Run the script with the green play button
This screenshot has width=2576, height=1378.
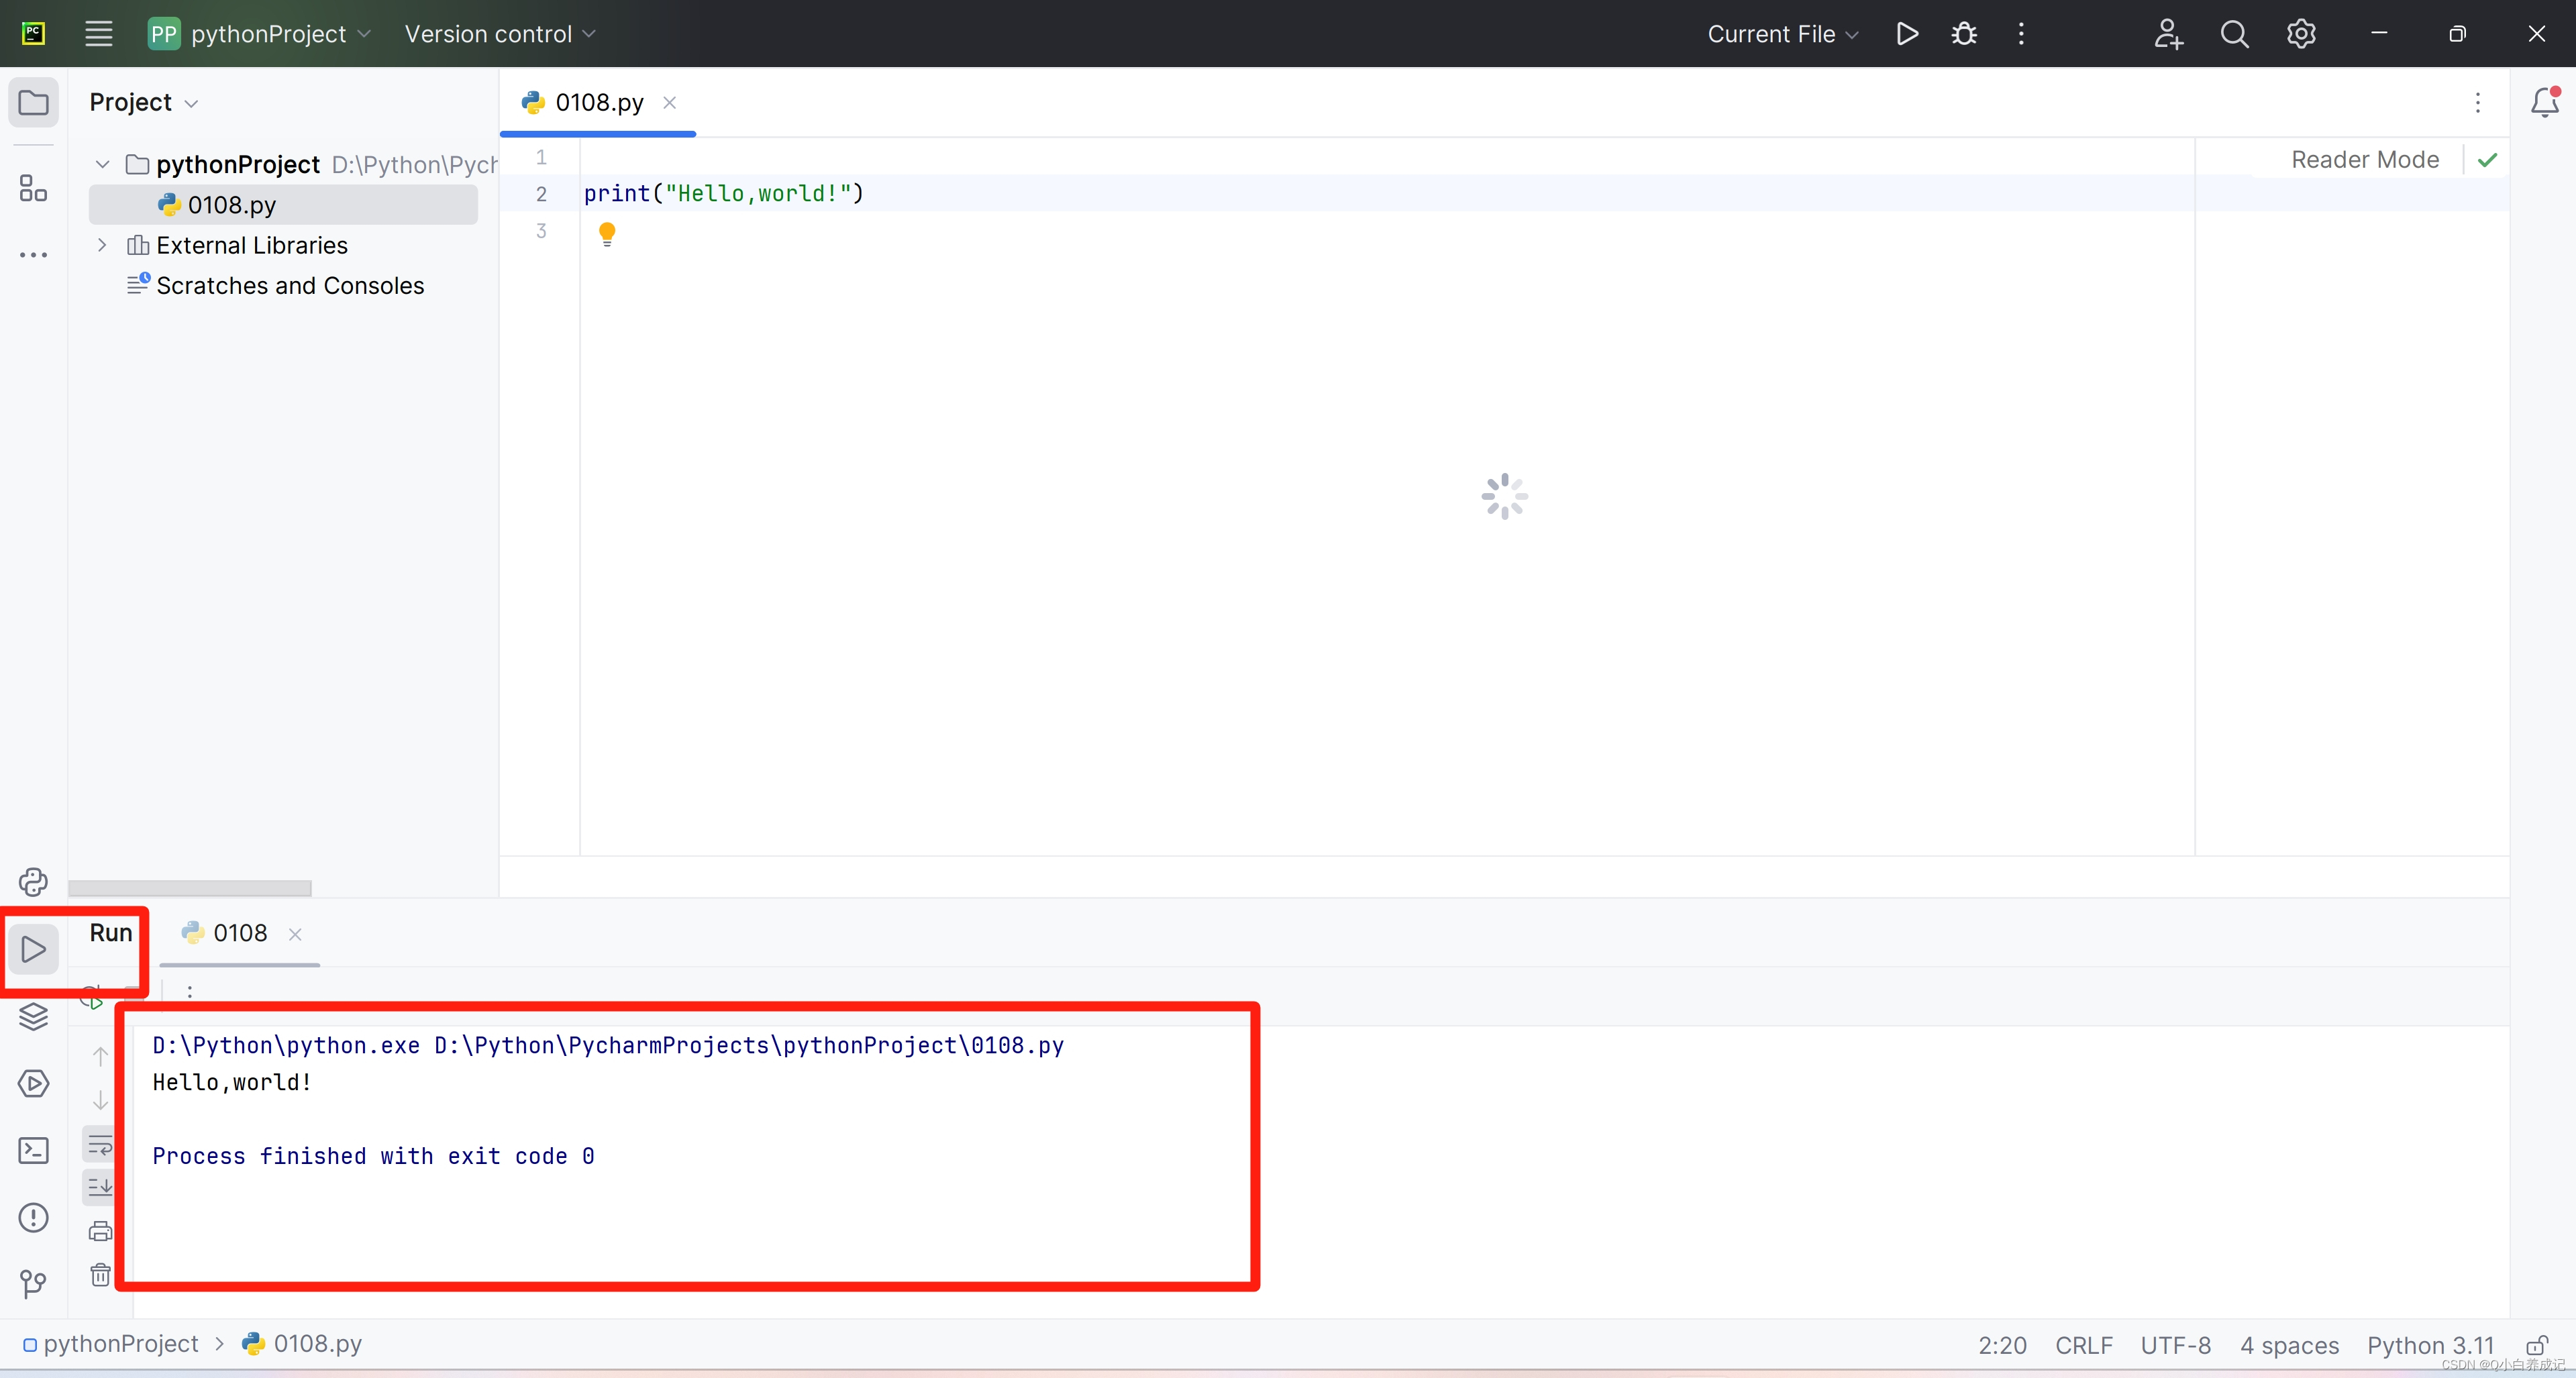1906,33
